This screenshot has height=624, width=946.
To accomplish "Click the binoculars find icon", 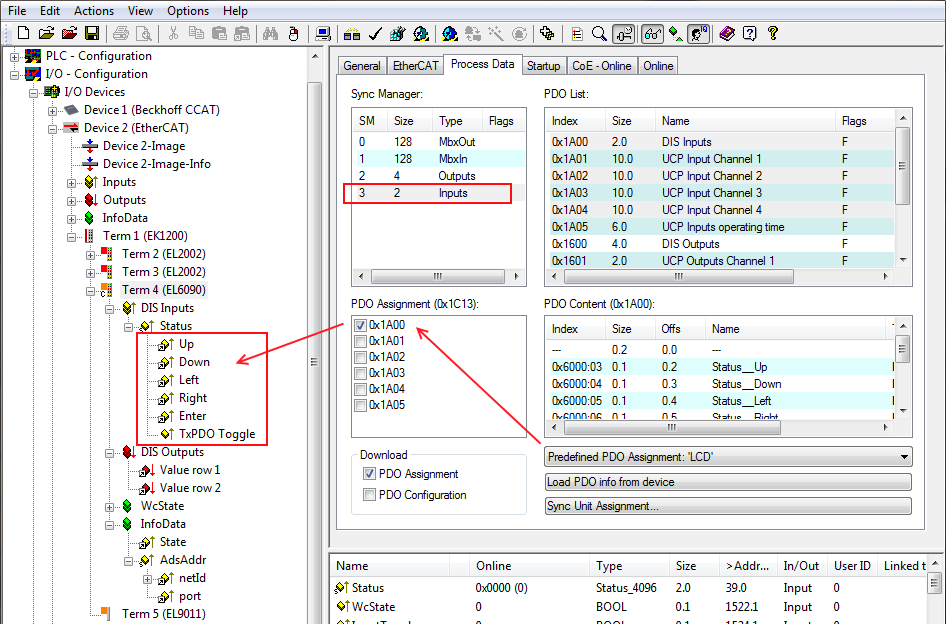I will pyautogui.click(x=270, y=33).
